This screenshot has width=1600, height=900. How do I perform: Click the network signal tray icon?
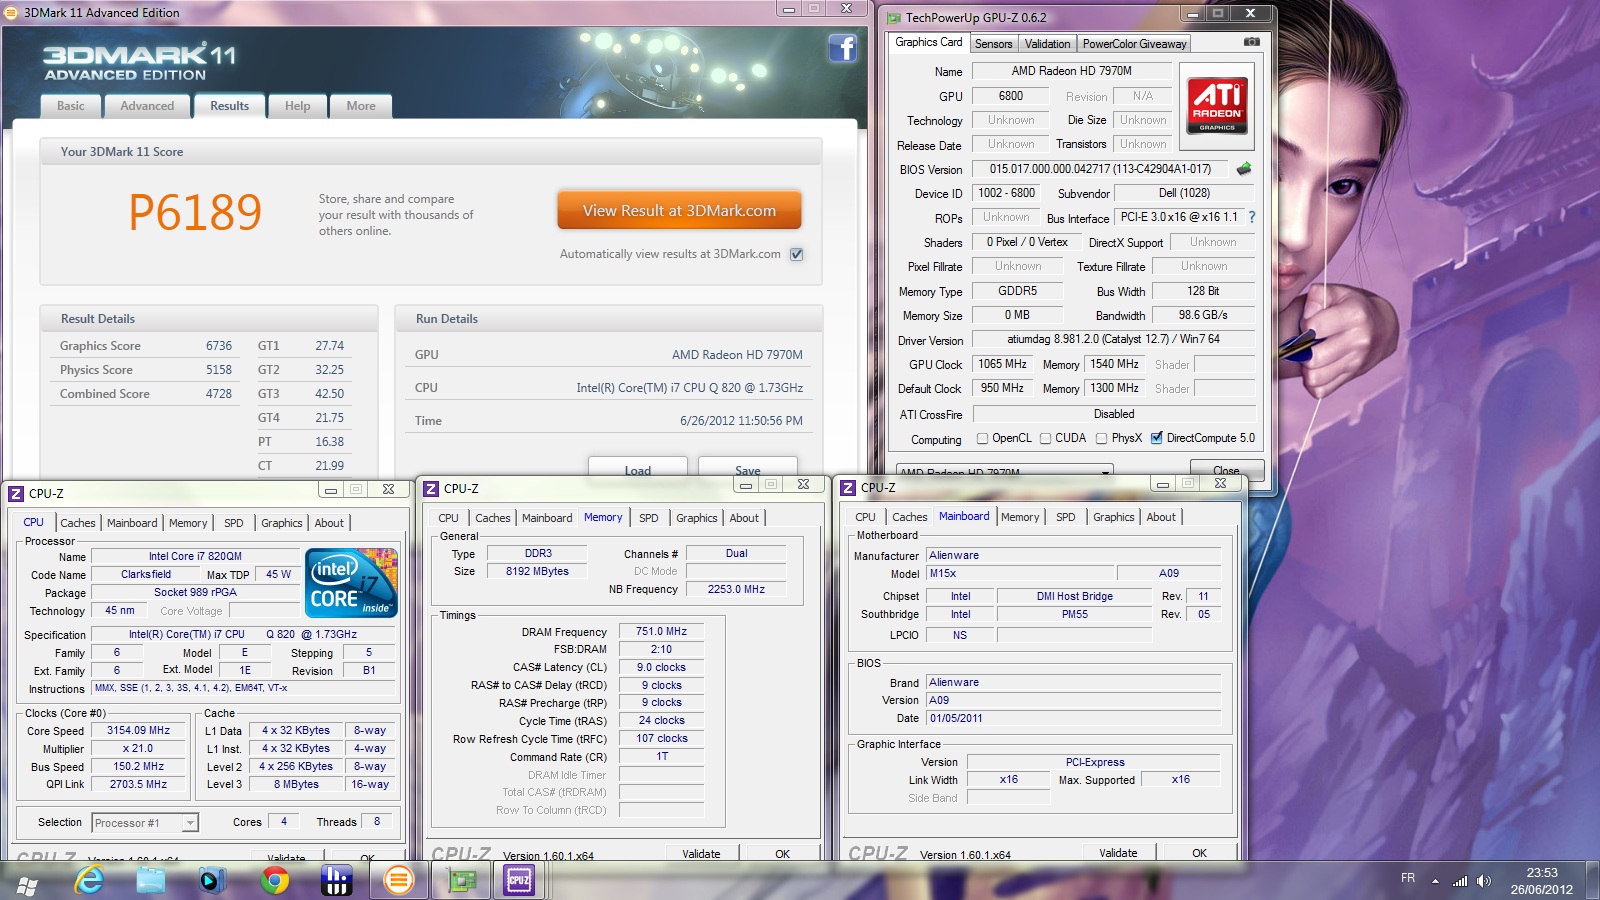(1460, 881)
